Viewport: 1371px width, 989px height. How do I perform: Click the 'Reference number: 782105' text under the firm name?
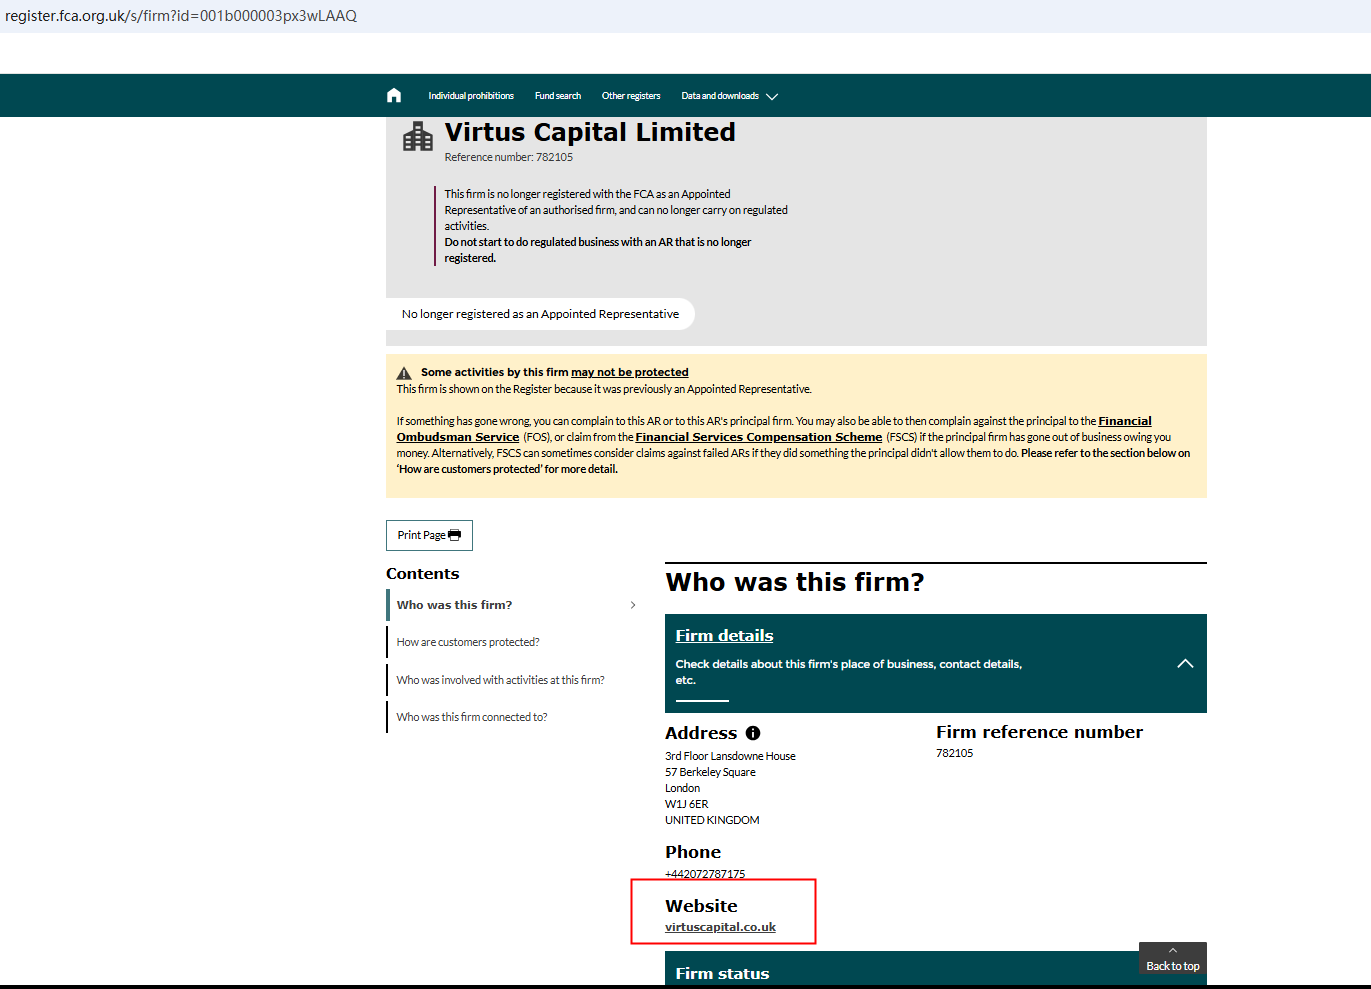tap(509, 157)
